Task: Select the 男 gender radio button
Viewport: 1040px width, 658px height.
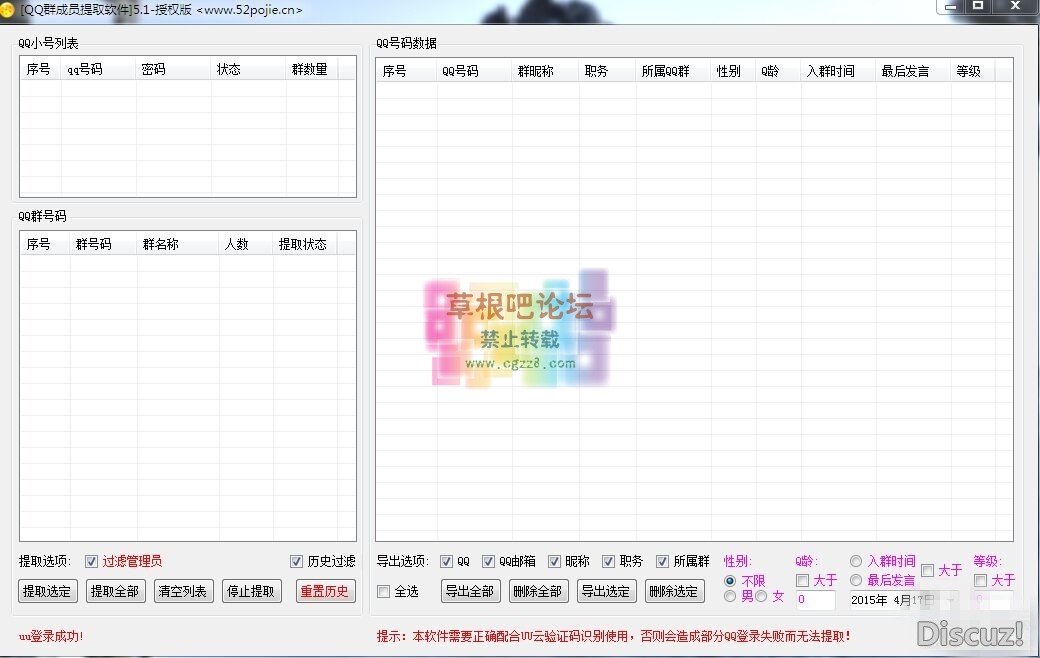Action: pos(730,596)
